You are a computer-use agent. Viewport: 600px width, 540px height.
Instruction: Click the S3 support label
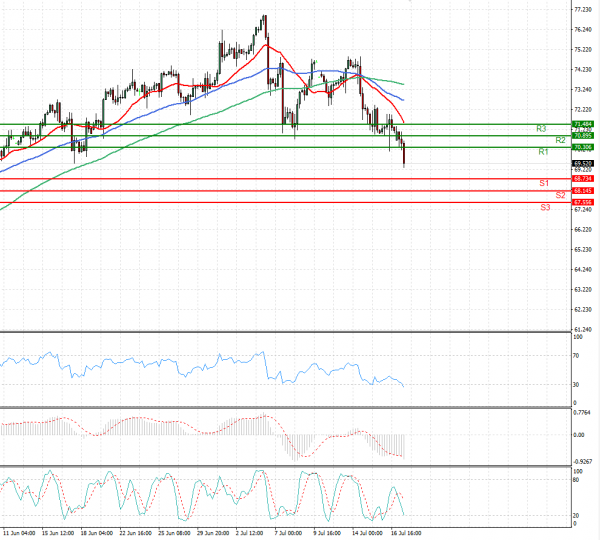(x=545, y=207)
